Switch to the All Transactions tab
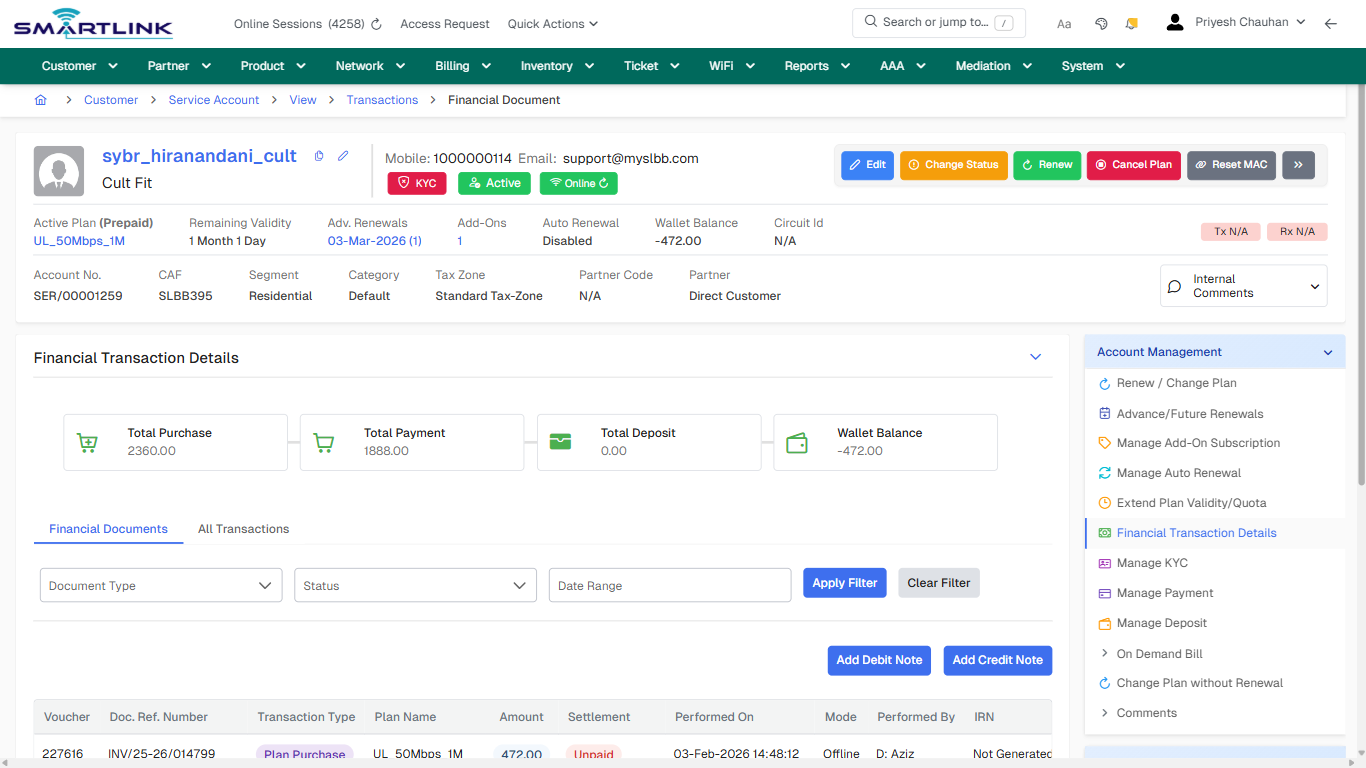The height and width of the screenshot is (768, 1366). [x=243, y=529]
